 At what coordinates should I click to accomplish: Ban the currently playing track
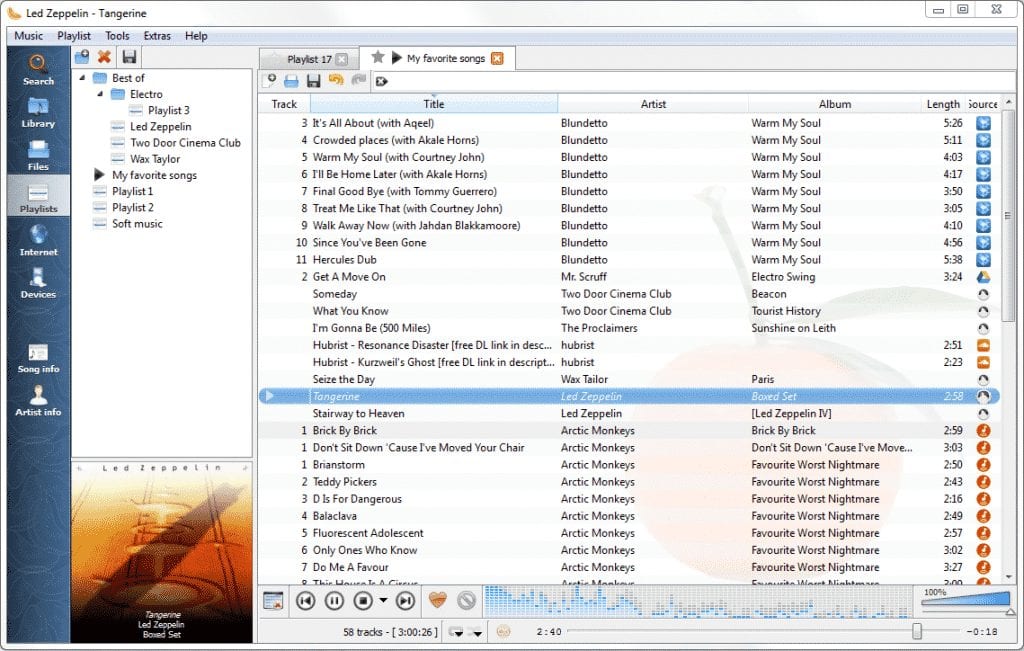click(x=467, y=600)
